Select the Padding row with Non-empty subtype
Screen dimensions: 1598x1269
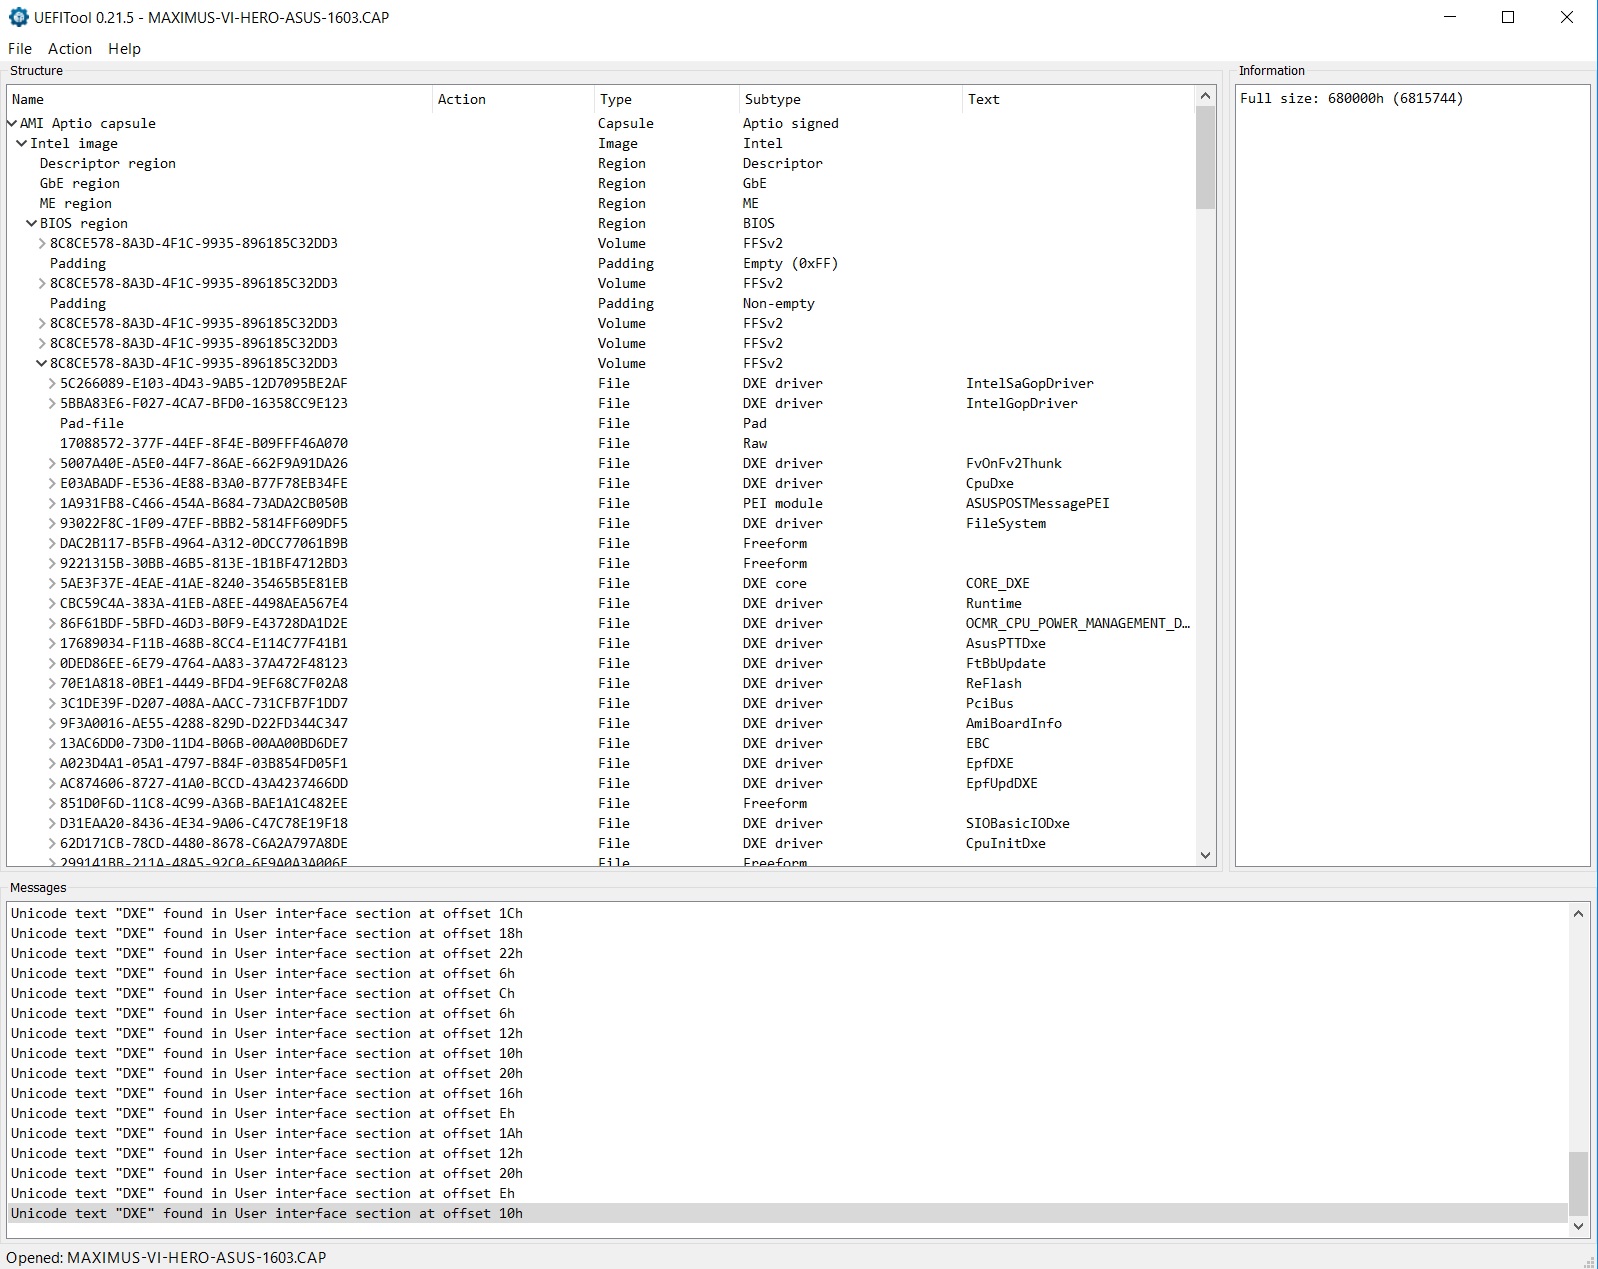pos(600,303)
